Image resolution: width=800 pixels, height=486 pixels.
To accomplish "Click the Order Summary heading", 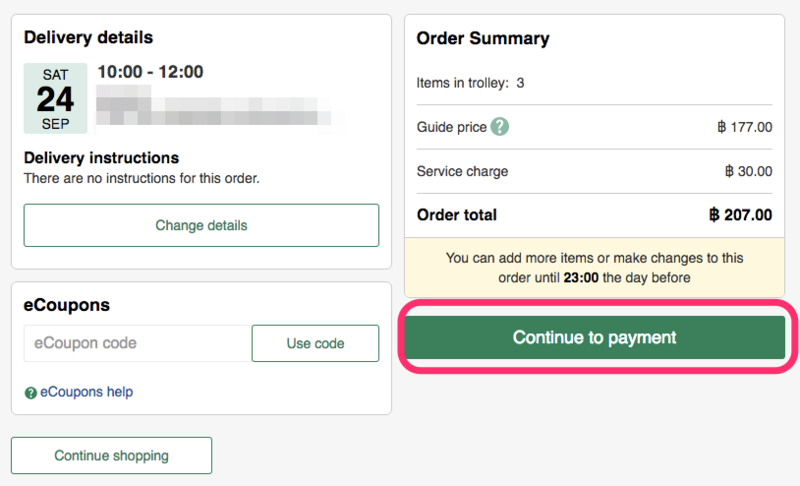I will pos(483,39).
